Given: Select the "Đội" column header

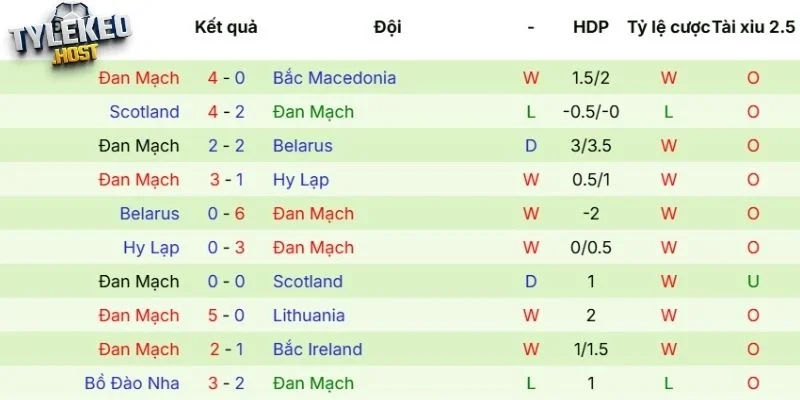Looking at the screenshot, I should 387,27.
